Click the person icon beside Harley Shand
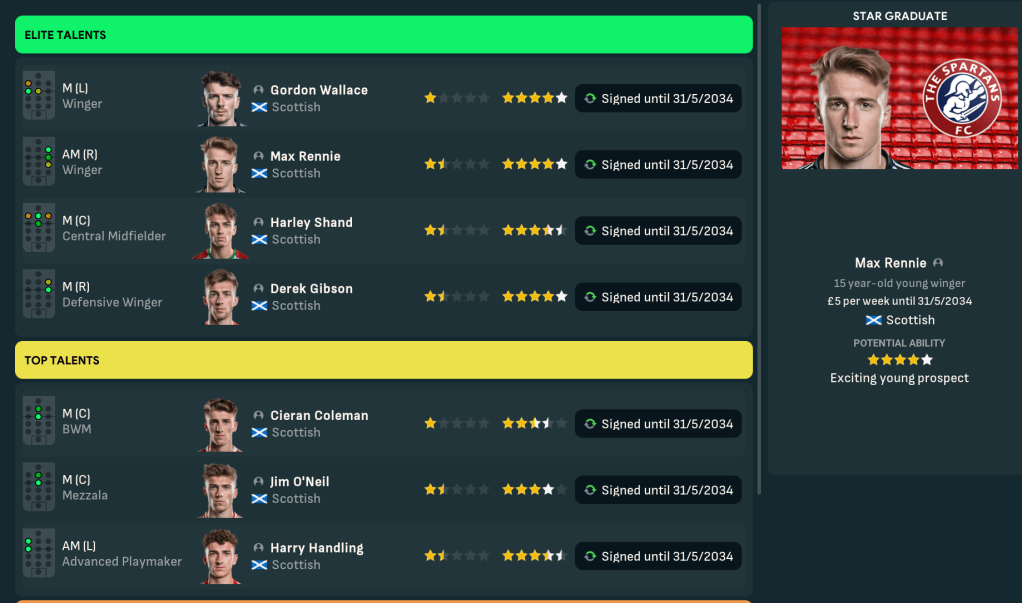This screenshot has width=1022, height=603. (x=259, y=223)
